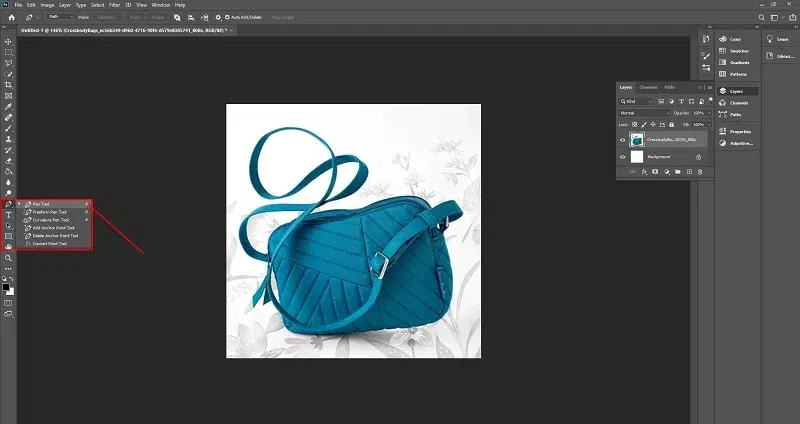
Task: Open Layers panel flyout menu
Action: pos(709,87)
